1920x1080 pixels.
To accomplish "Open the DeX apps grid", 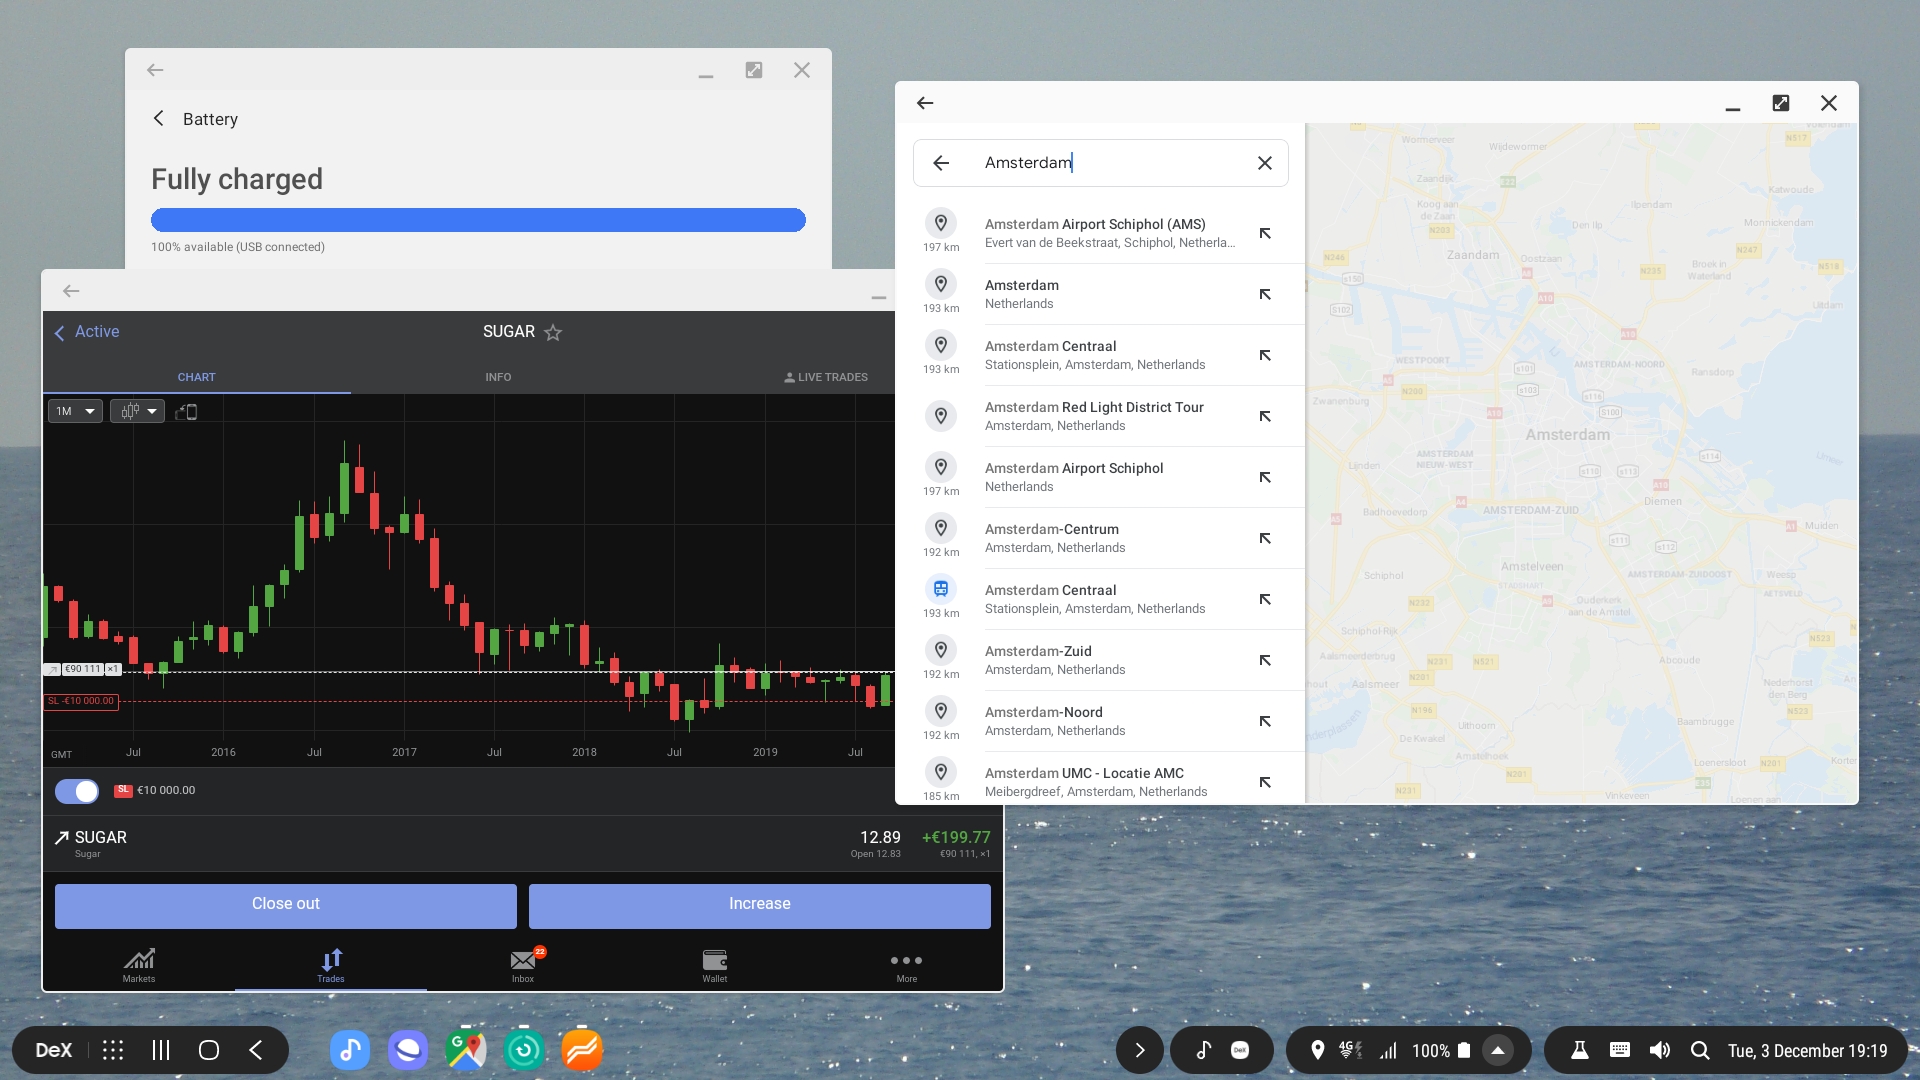I will (x=113, y=1050).
